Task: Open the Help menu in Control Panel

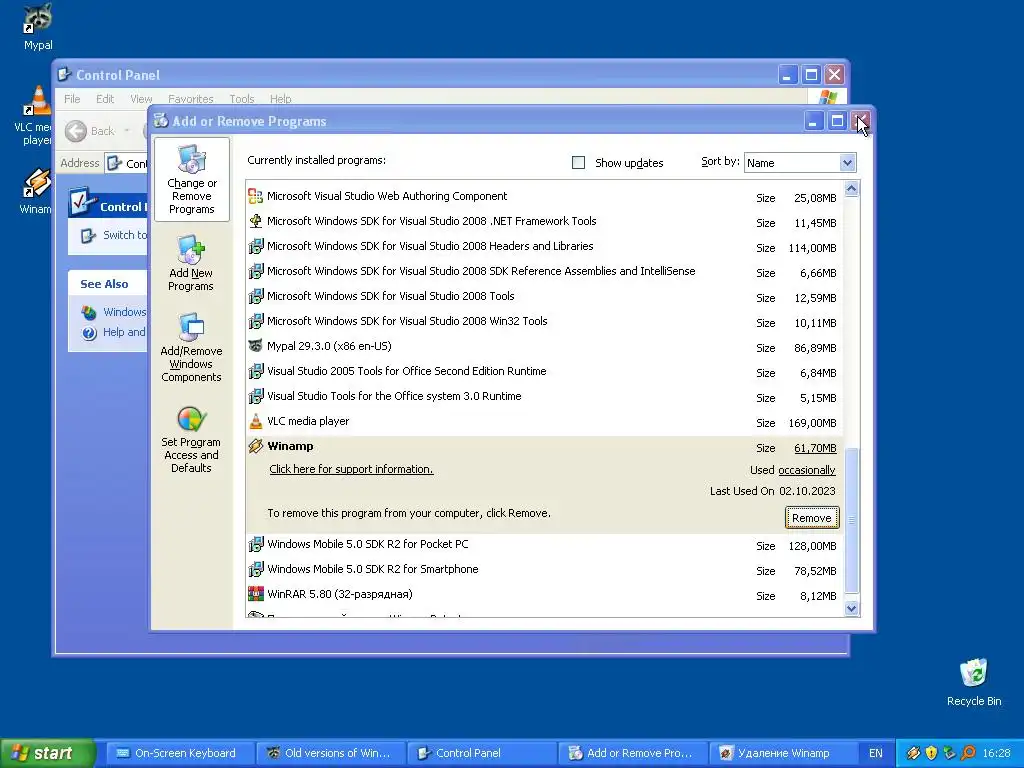Action: (280, 99)
